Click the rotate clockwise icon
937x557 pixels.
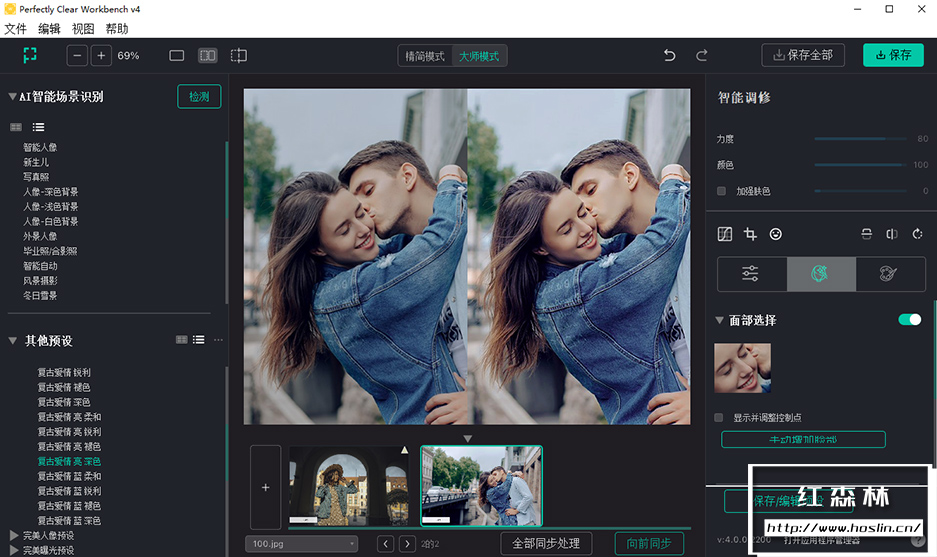[918, 234]
